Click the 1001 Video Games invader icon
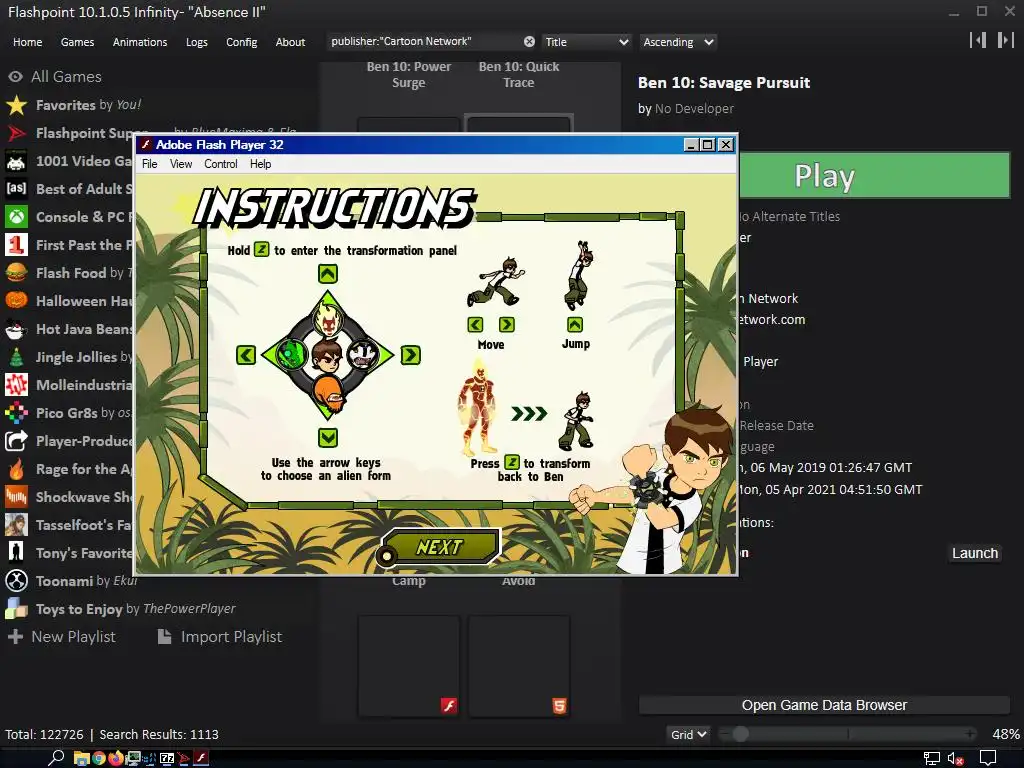 point(16,161)
